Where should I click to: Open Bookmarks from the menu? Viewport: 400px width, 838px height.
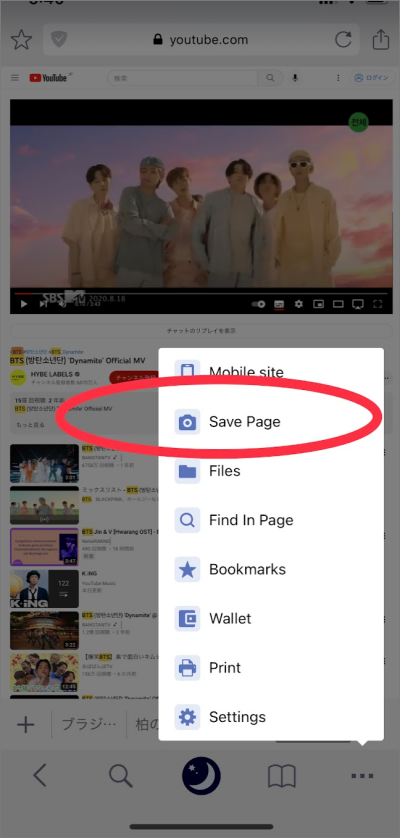click(x=271, y=569)
